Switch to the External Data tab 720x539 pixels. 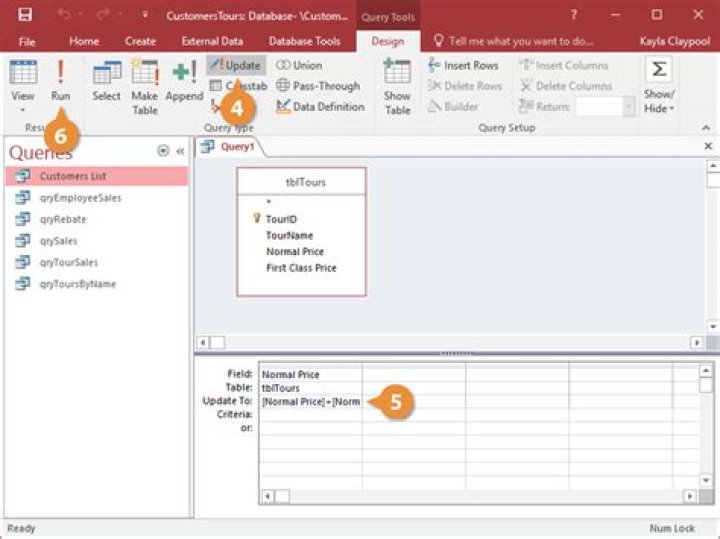[212, 41]
